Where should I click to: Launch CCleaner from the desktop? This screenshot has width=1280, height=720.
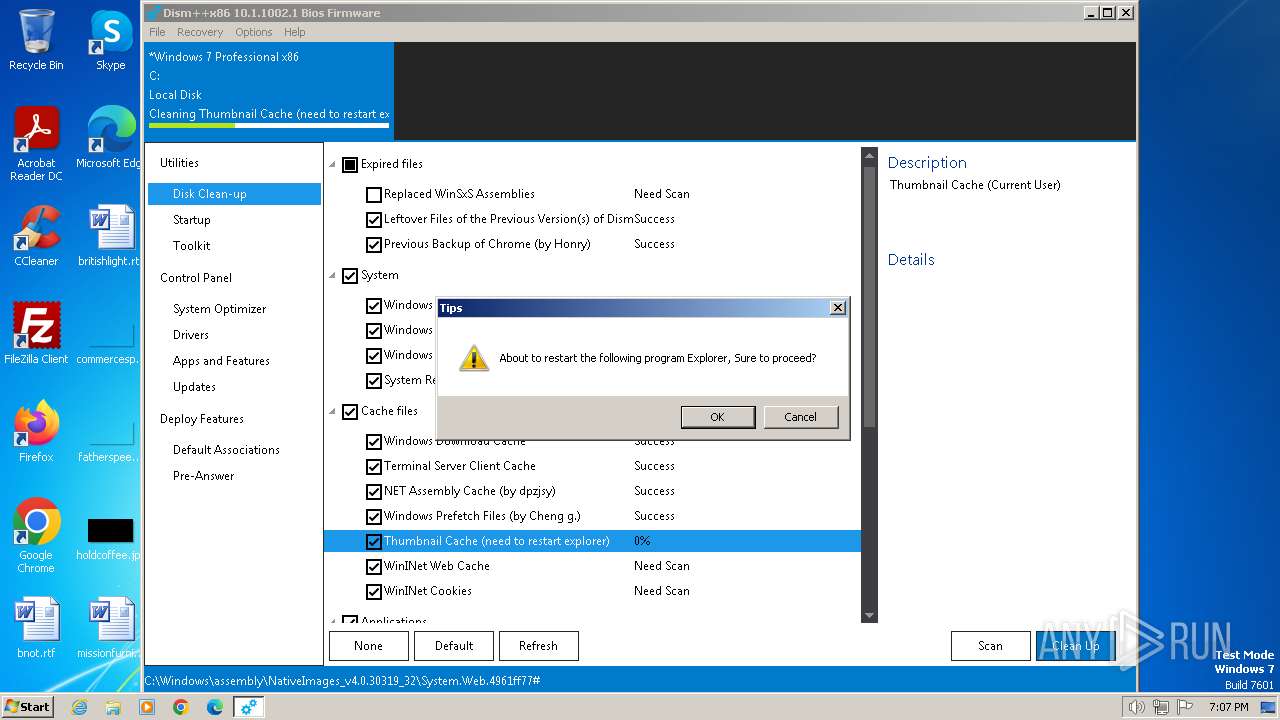click(x=36, y=235)
